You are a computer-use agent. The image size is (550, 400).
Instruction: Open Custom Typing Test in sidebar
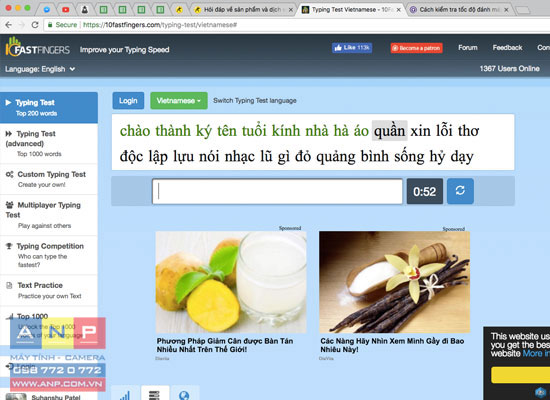(49, 179)
